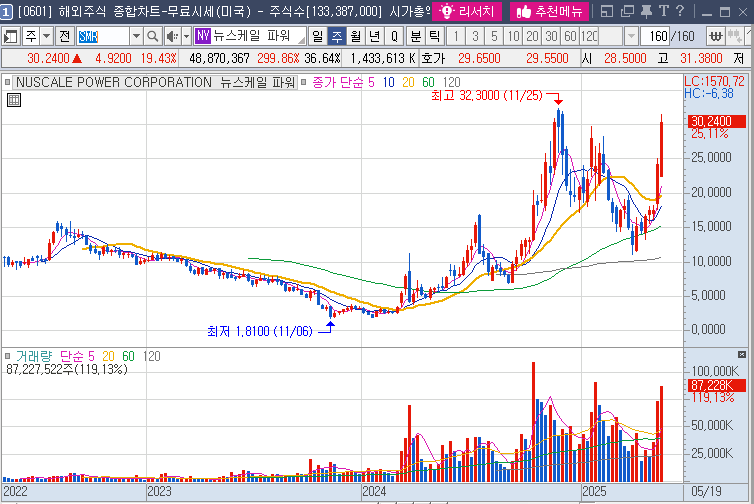Click the 5 period moving average legend

pyautogui.click(x=371, y=82)
